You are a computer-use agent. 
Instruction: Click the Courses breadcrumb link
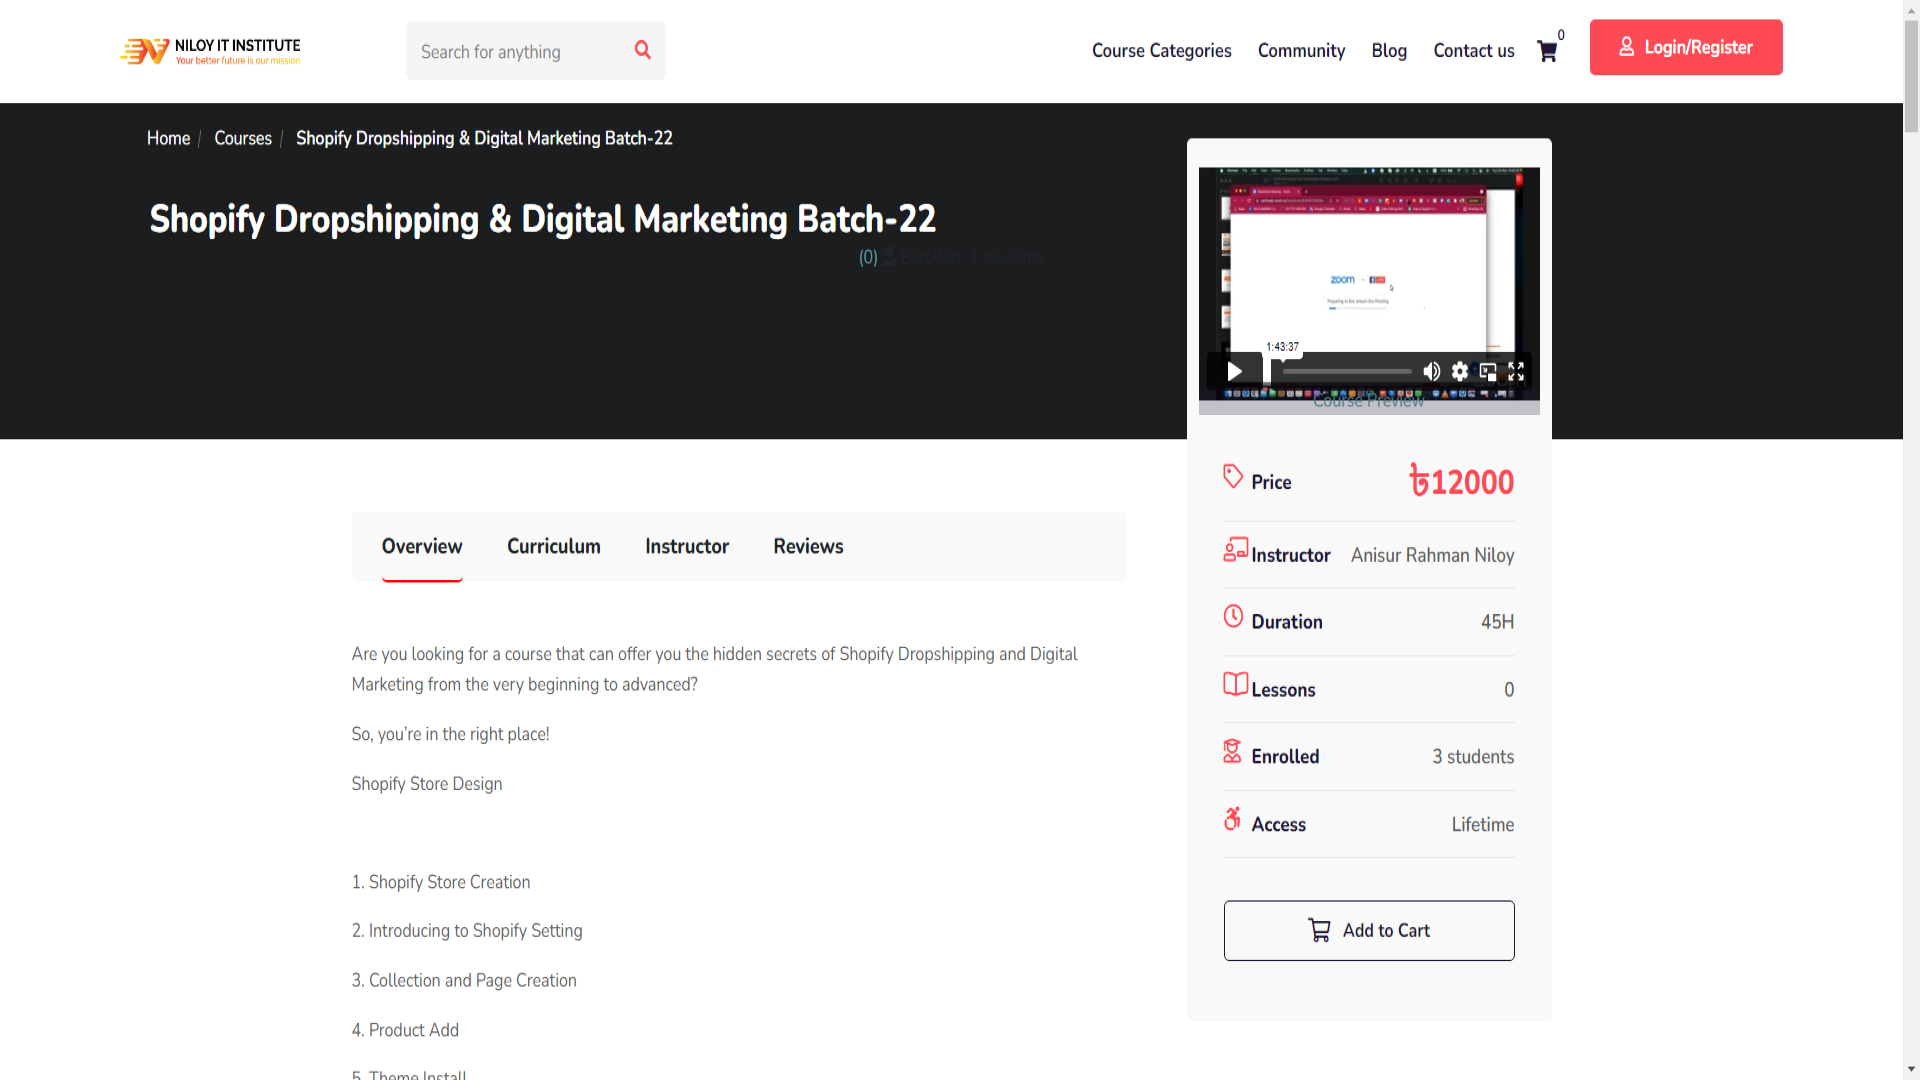coord(243,138)
